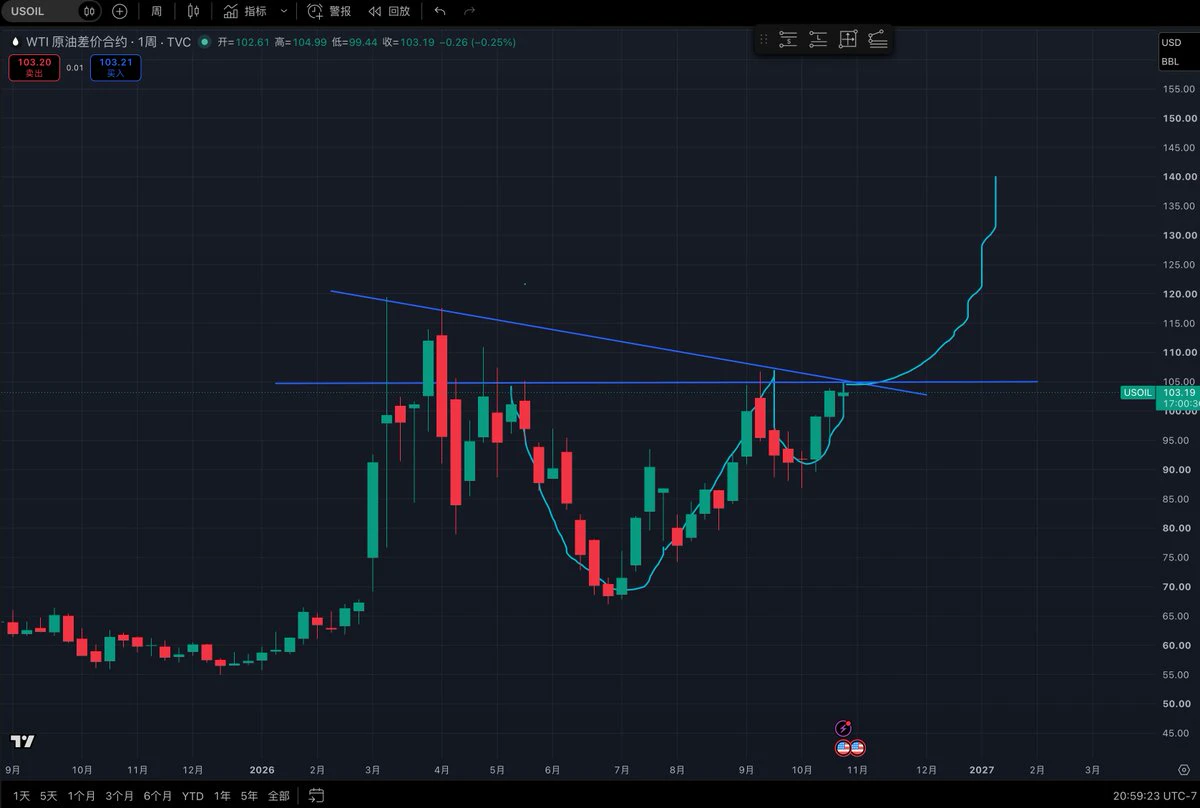Screen dimensions: 1200x808
Task: Select the price range measuring tool
Action: (x=848, y=40)
